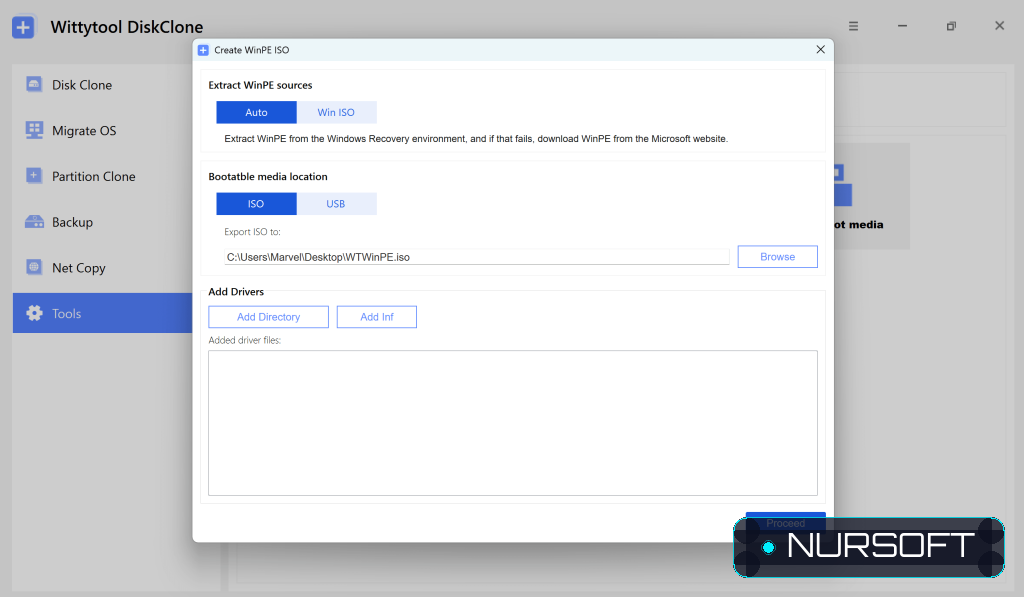
Task: Click the Create WinPE ISO dialog icon
Action: [x=203, y=50]
